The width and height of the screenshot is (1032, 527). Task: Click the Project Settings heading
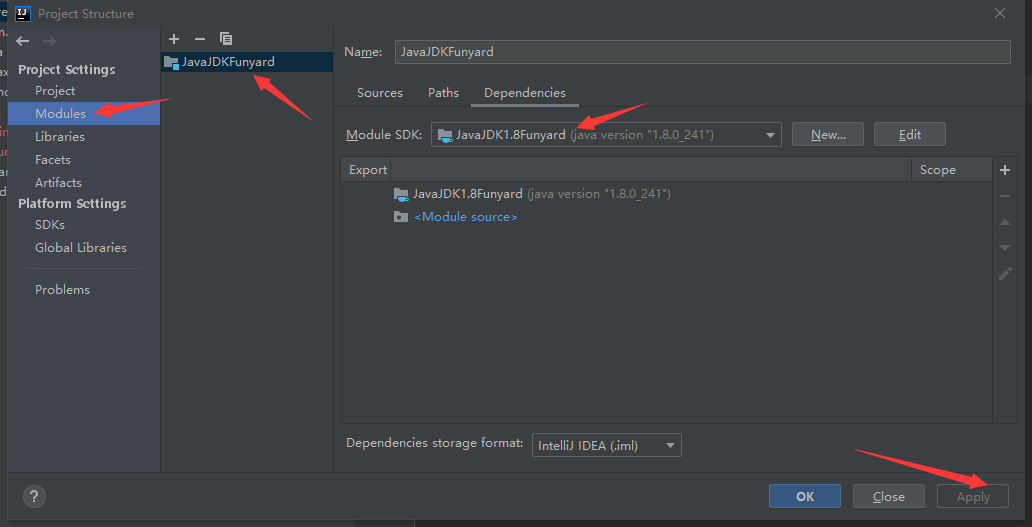(66, 70)
